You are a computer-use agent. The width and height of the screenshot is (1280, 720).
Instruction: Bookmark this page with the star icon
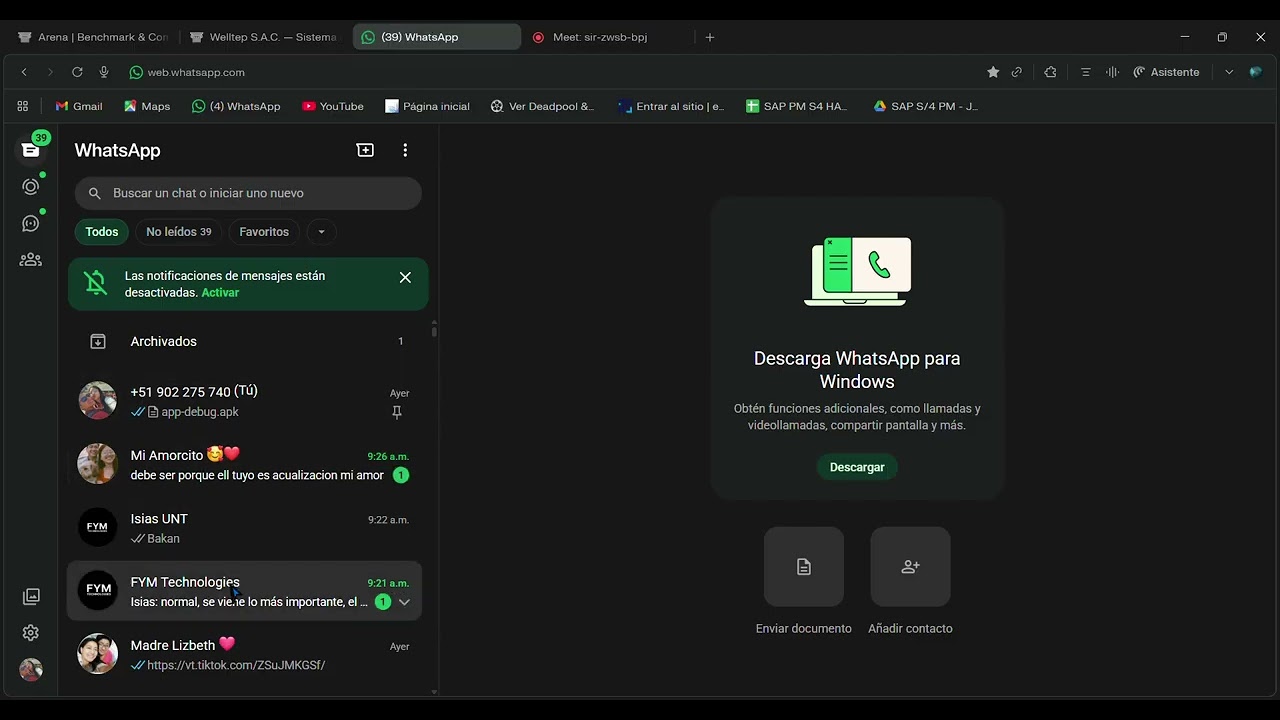(993, 72)
